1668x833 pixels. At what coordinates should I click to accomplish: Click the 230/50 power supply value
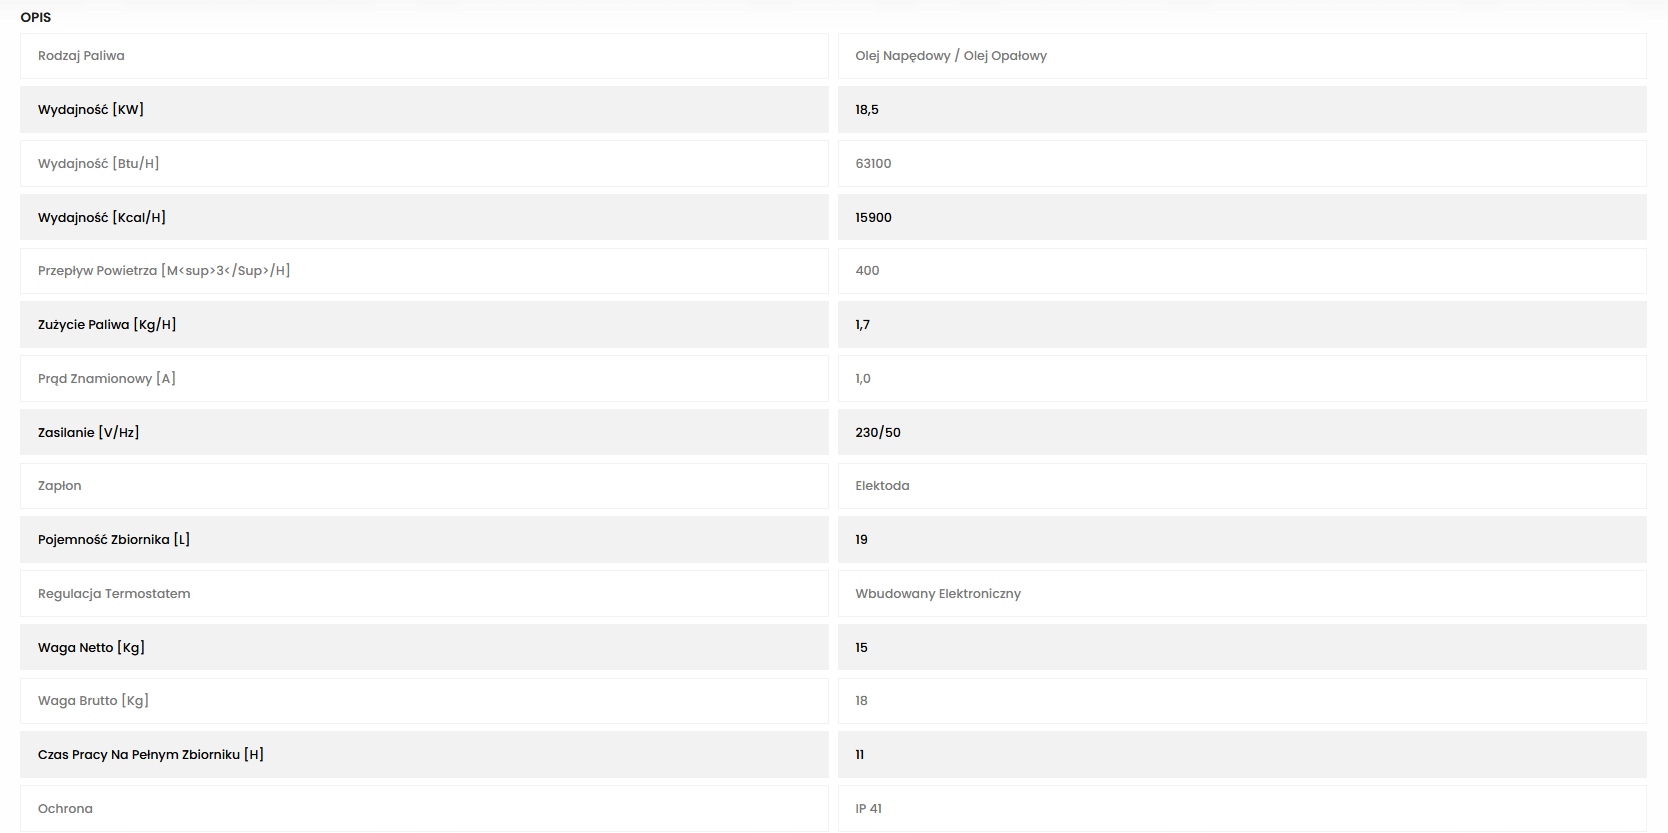click(878, 433)
